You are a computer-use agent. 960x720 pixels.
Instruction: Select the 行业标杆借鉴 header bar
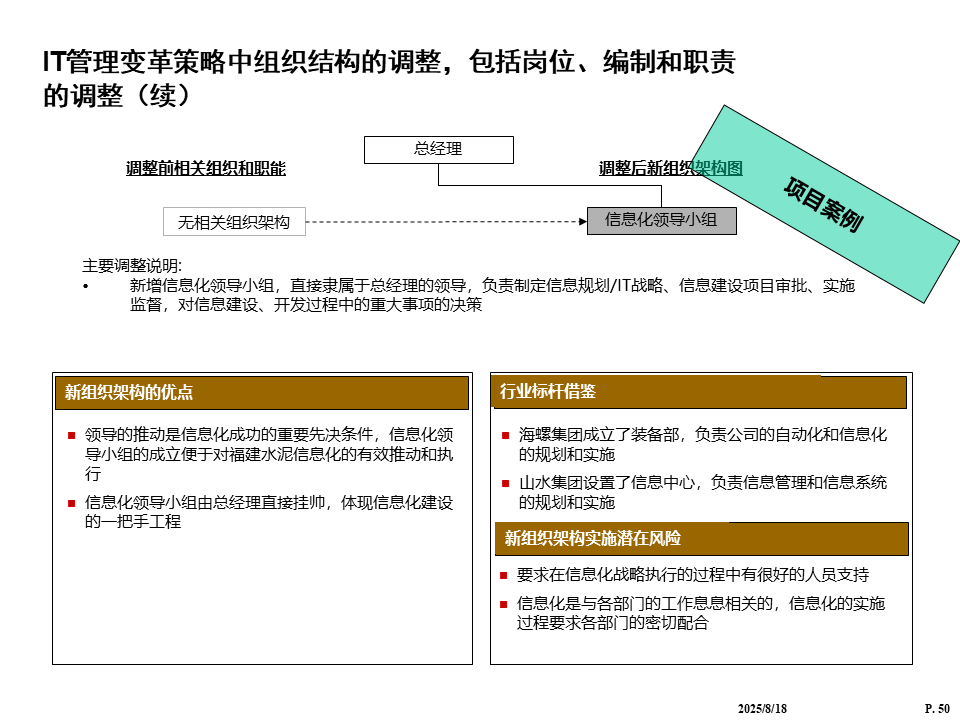click(x=700, y=392)
